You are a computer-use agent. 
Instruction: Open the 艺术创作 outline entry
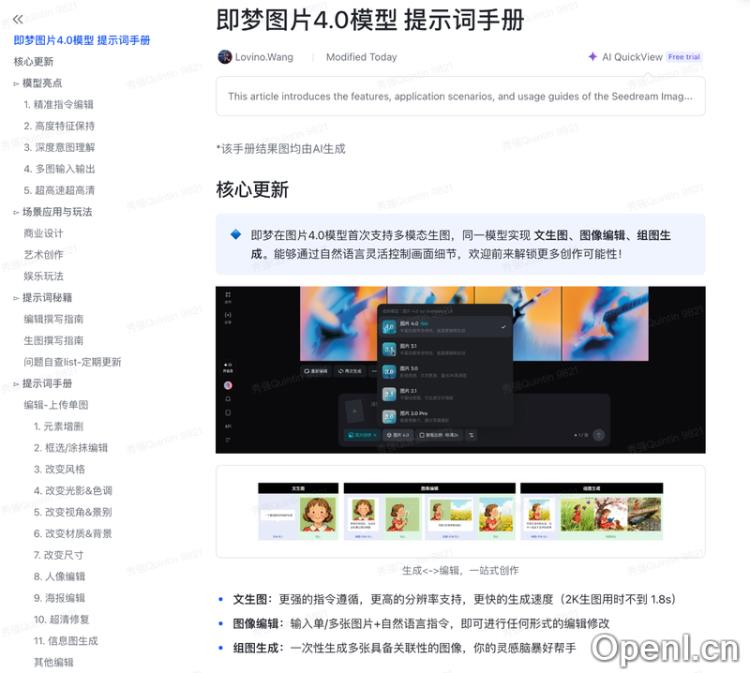(44, 255)
